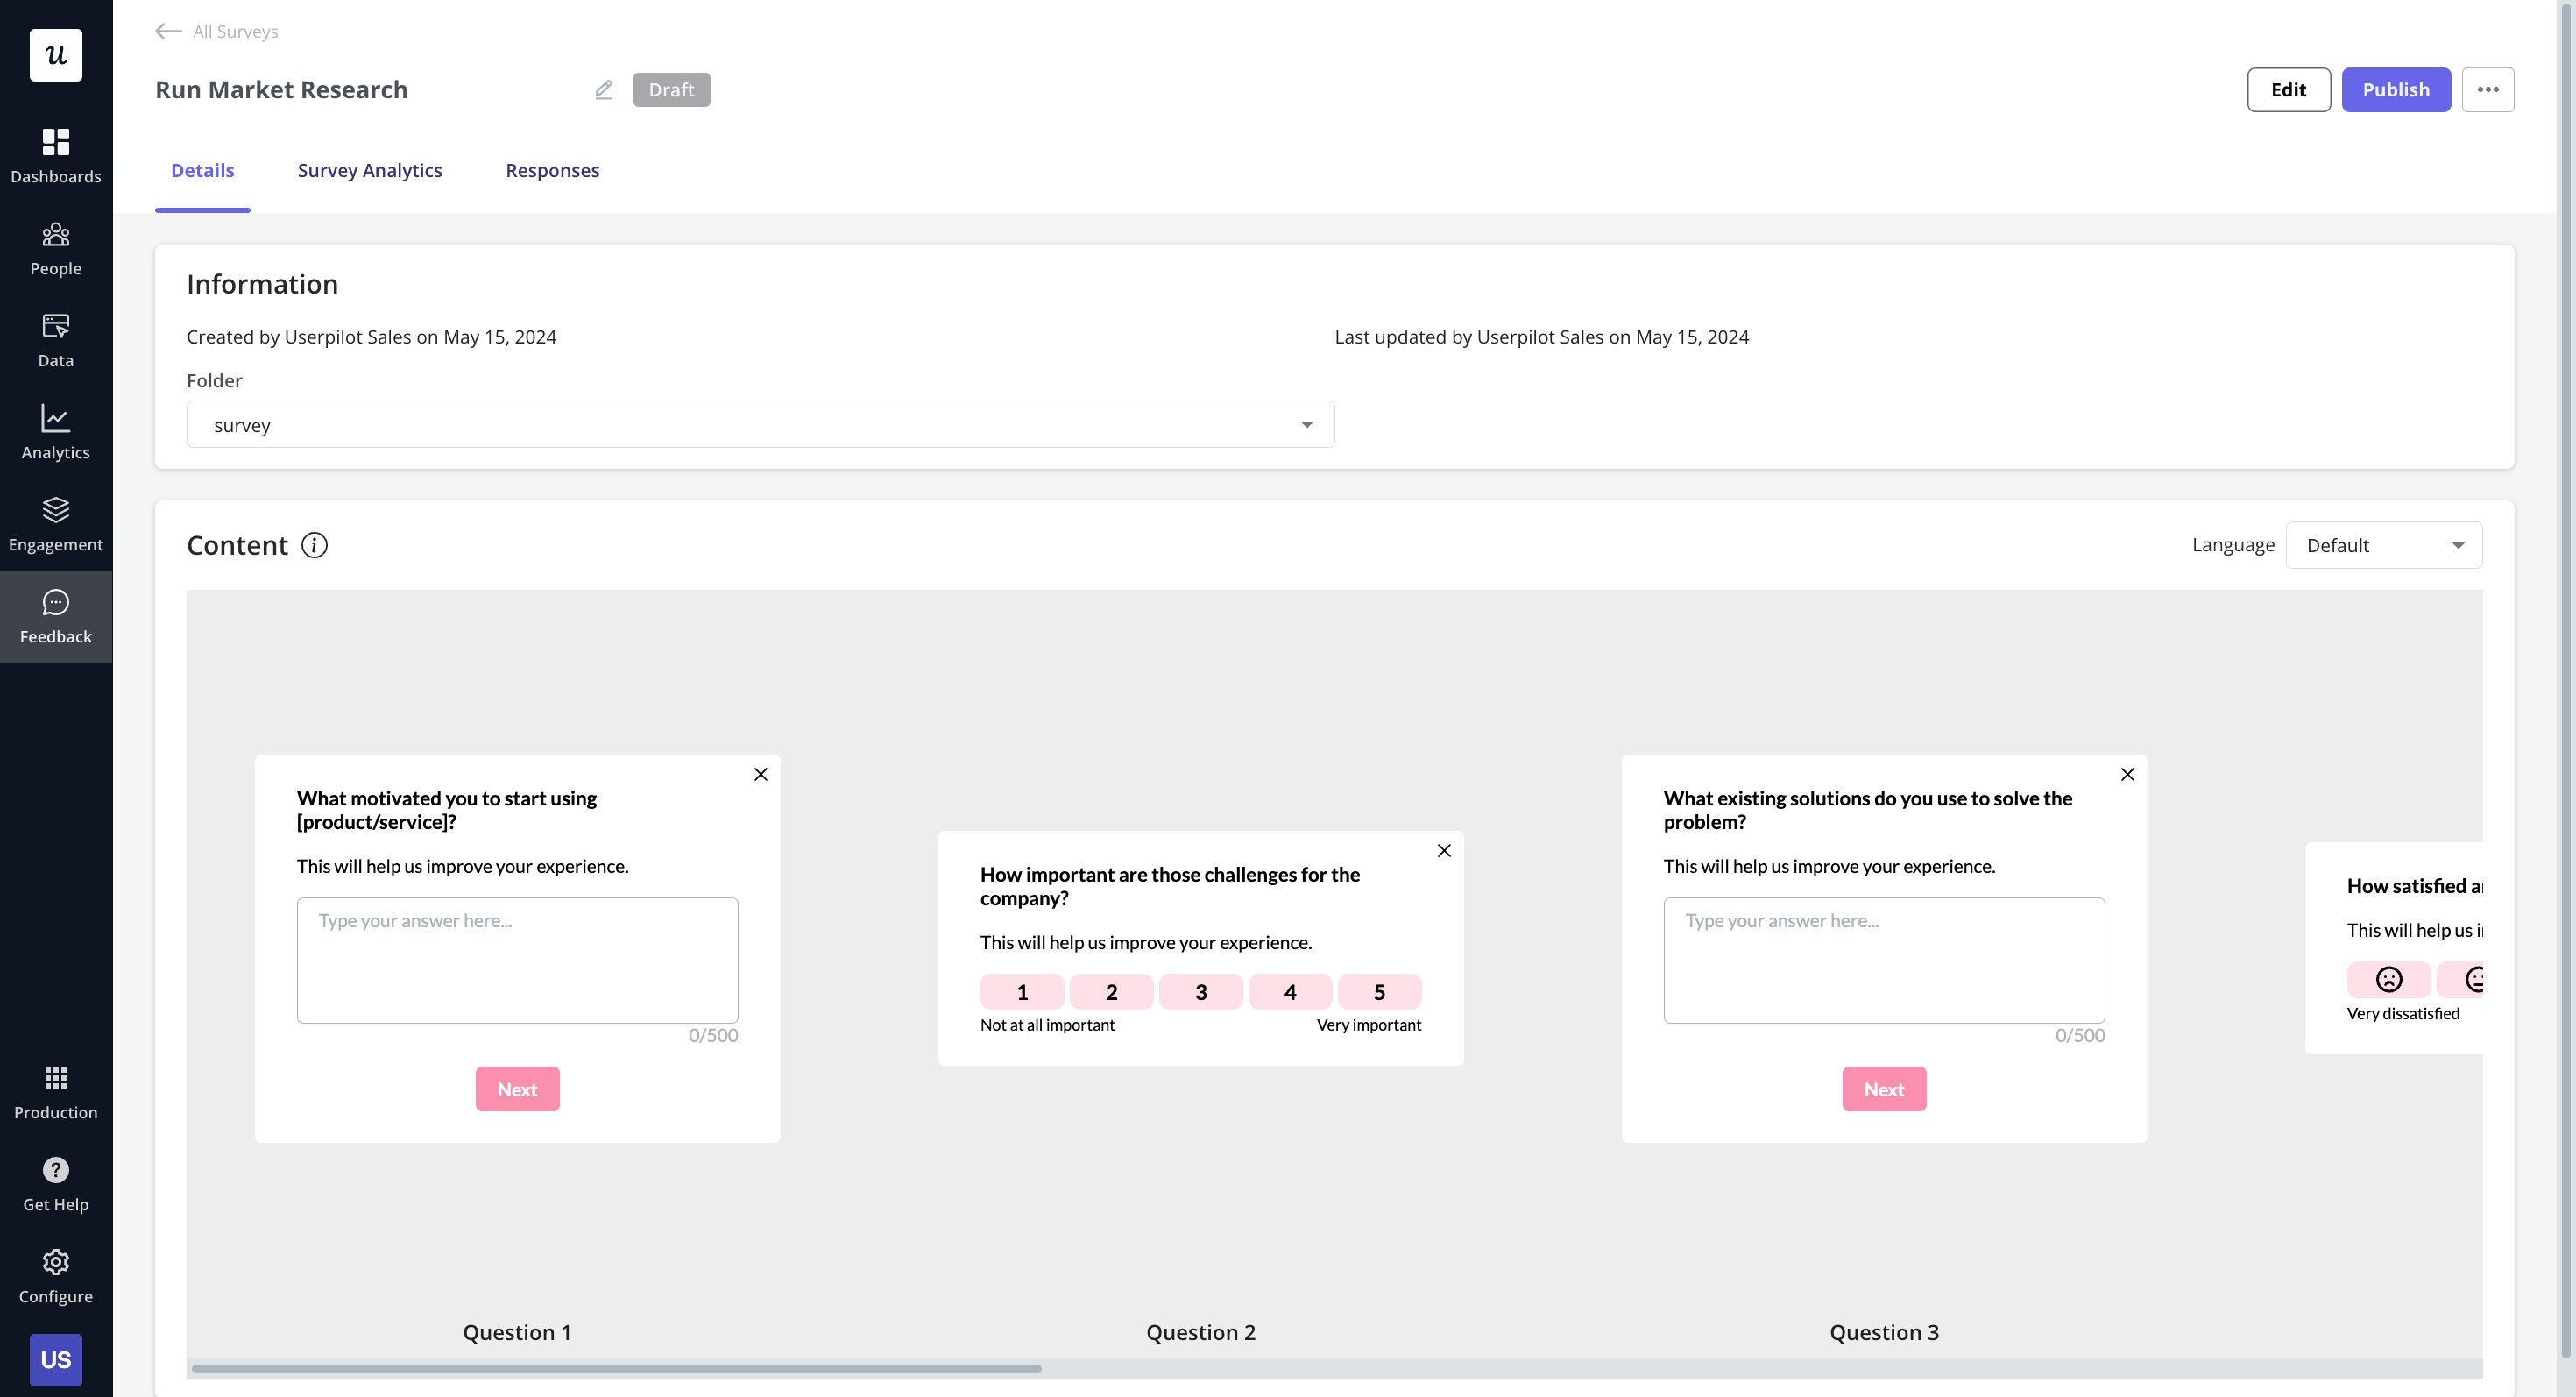
Task: Click the Publish button
Action: click(x=2396, y=89)
